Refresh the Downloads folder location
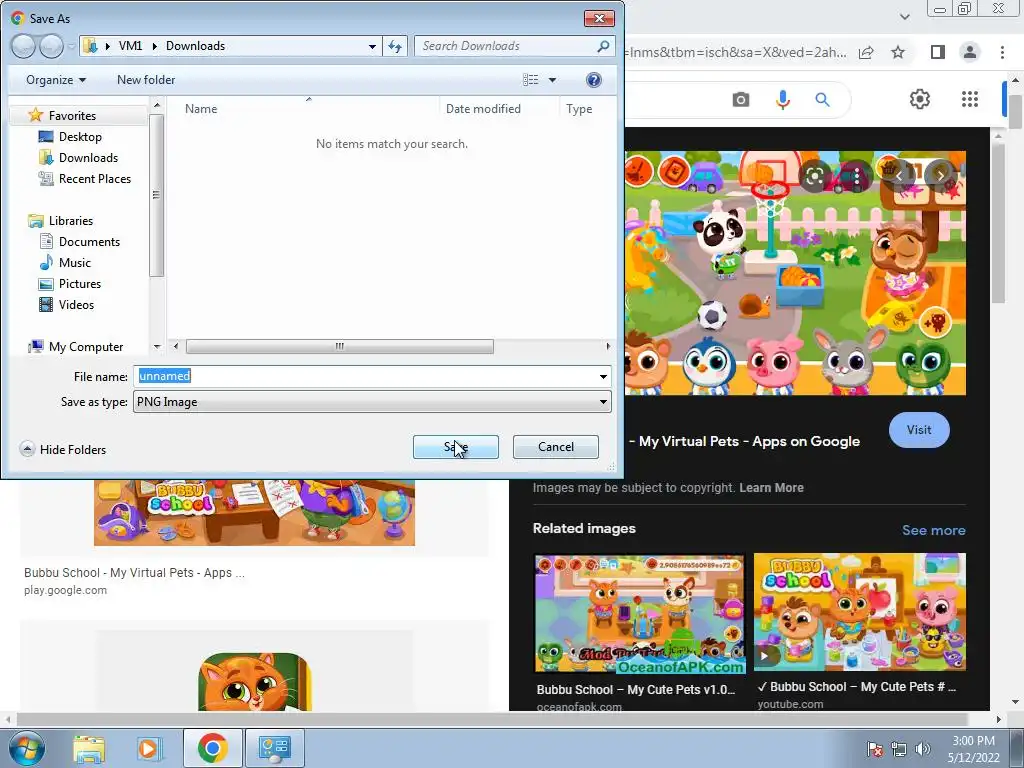Viewport: 1024px width, 768px height. point(395,46)
